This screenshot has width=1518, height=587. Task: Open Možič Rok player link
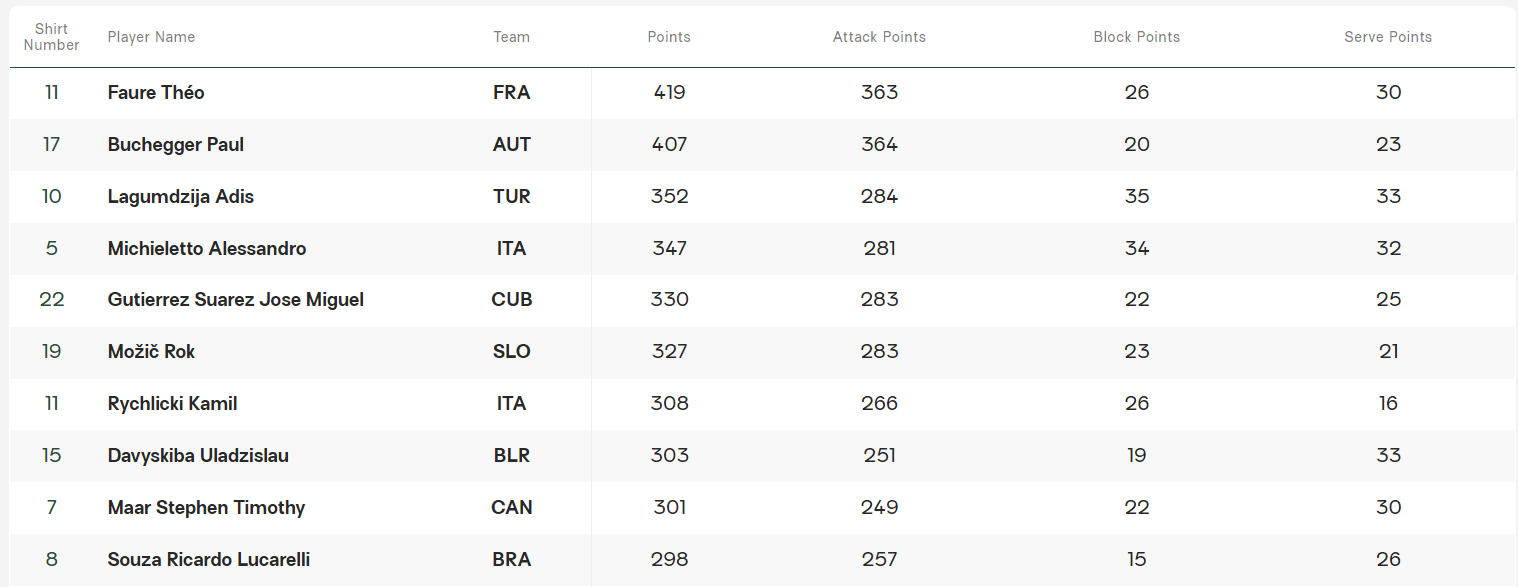151,352
